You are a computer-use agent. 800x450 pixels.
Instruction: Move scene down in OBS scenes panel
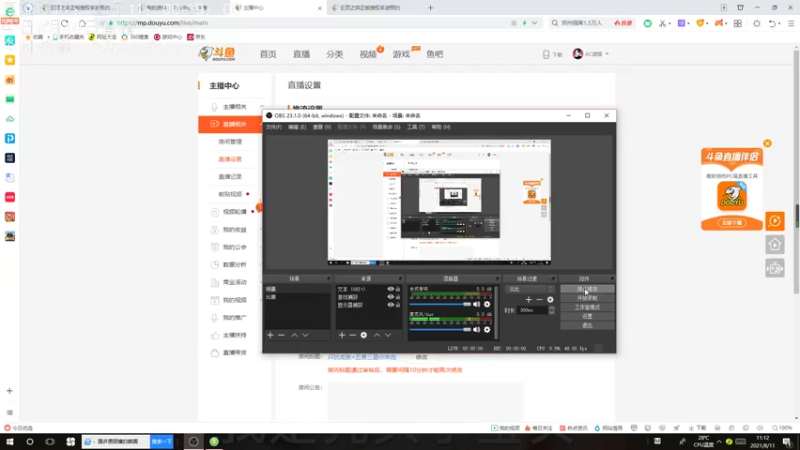(305, 335)
